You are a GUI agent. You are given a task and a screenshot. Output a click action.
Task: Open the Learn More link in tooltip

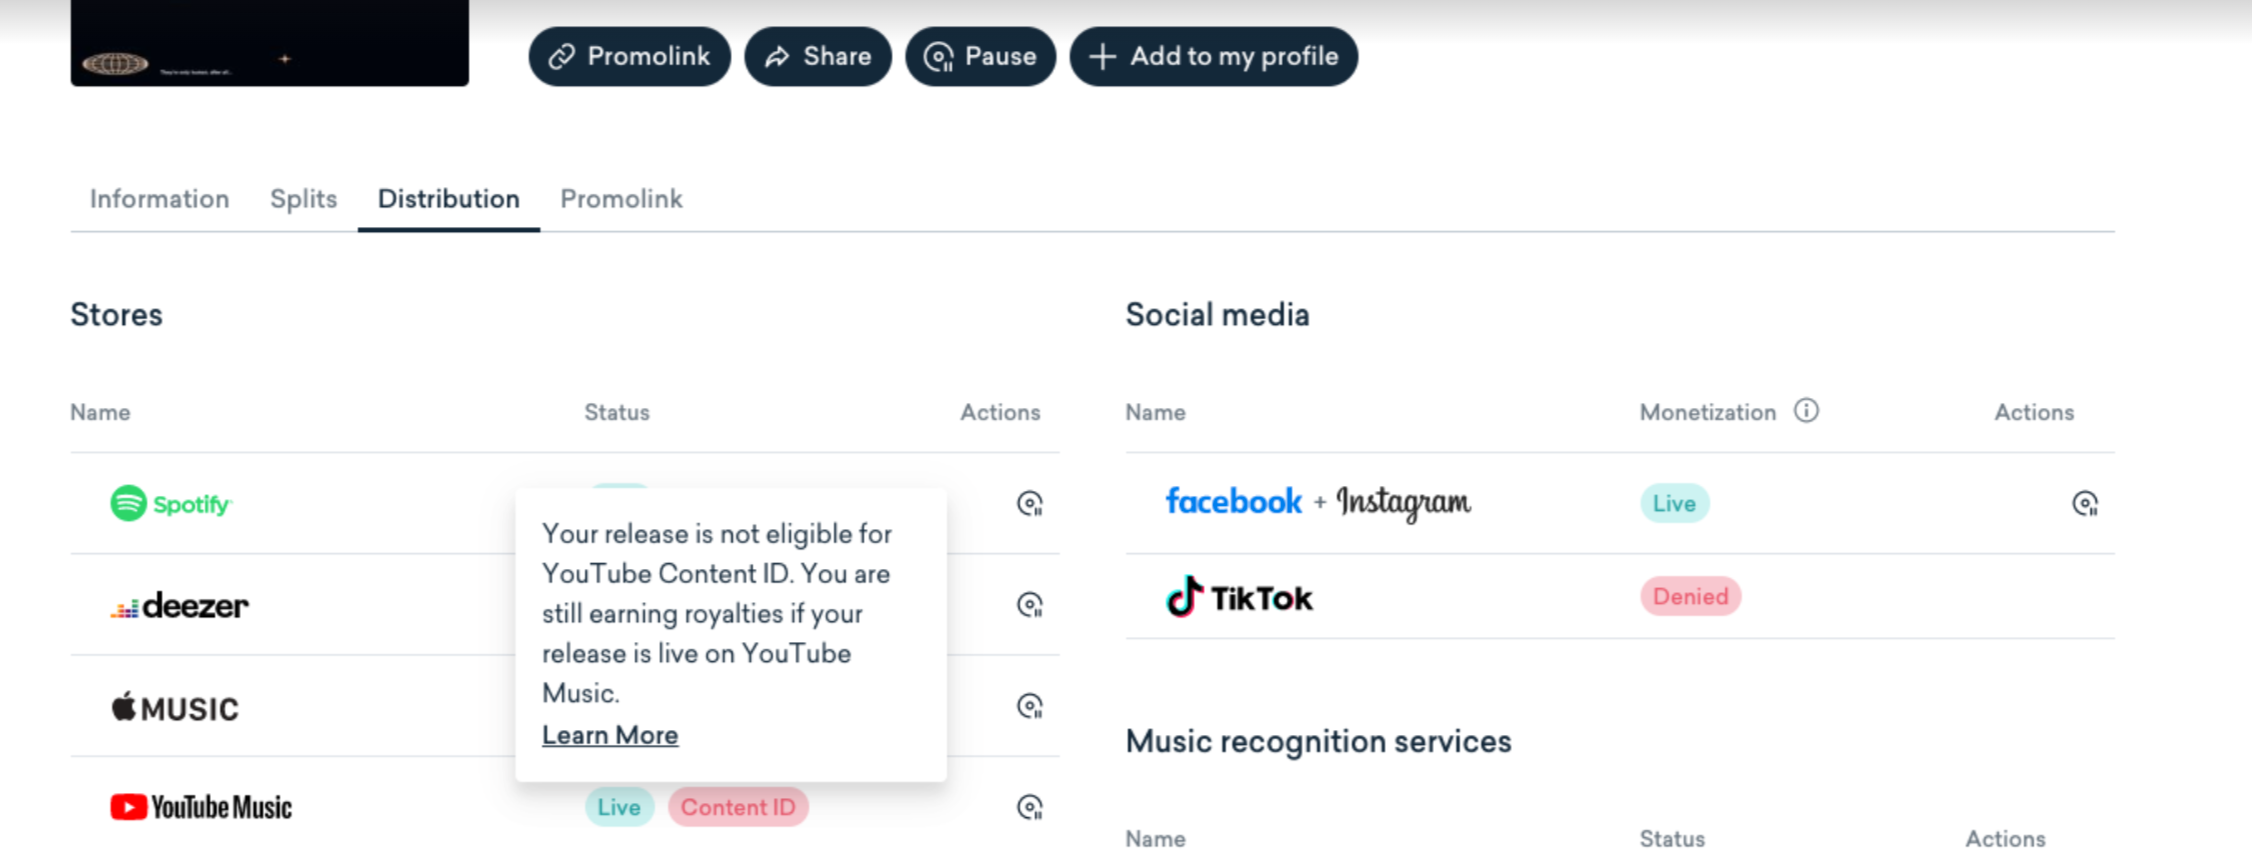(x=610, y=735)
